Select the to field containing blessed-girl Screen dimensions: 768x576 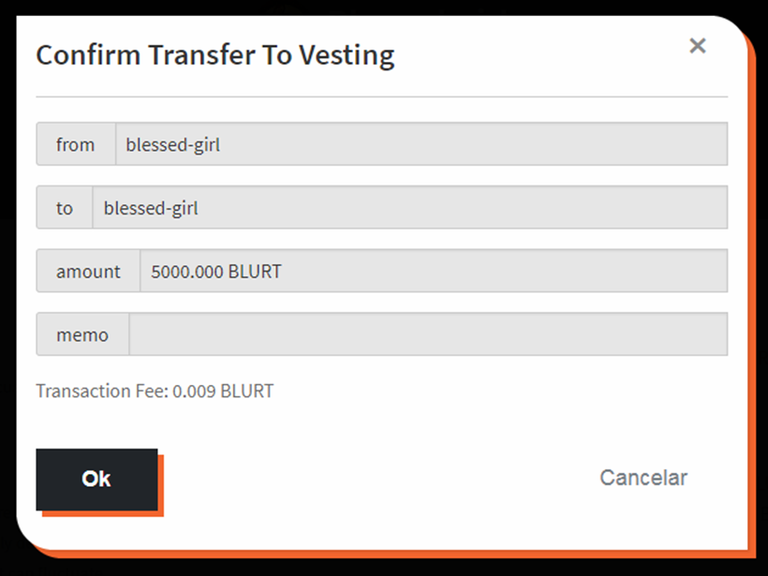coord(410,207)
